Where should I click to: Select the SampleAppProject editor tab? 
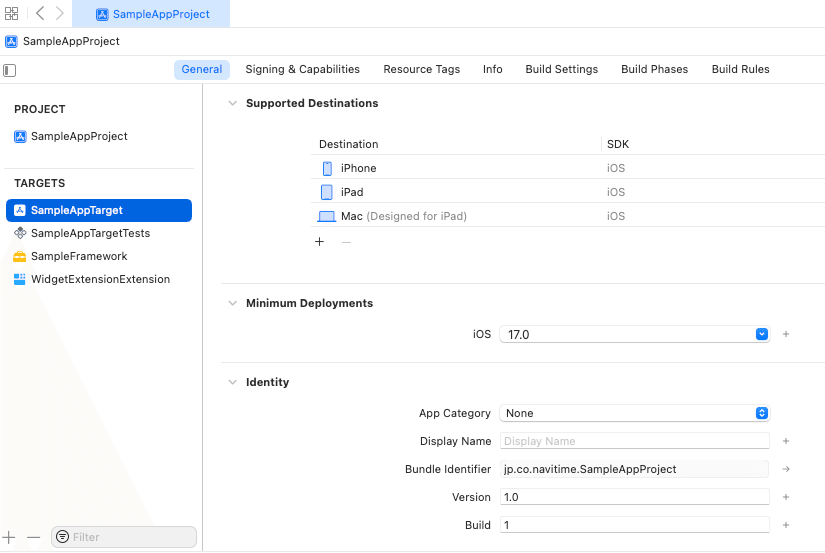(x=151, y=14)
